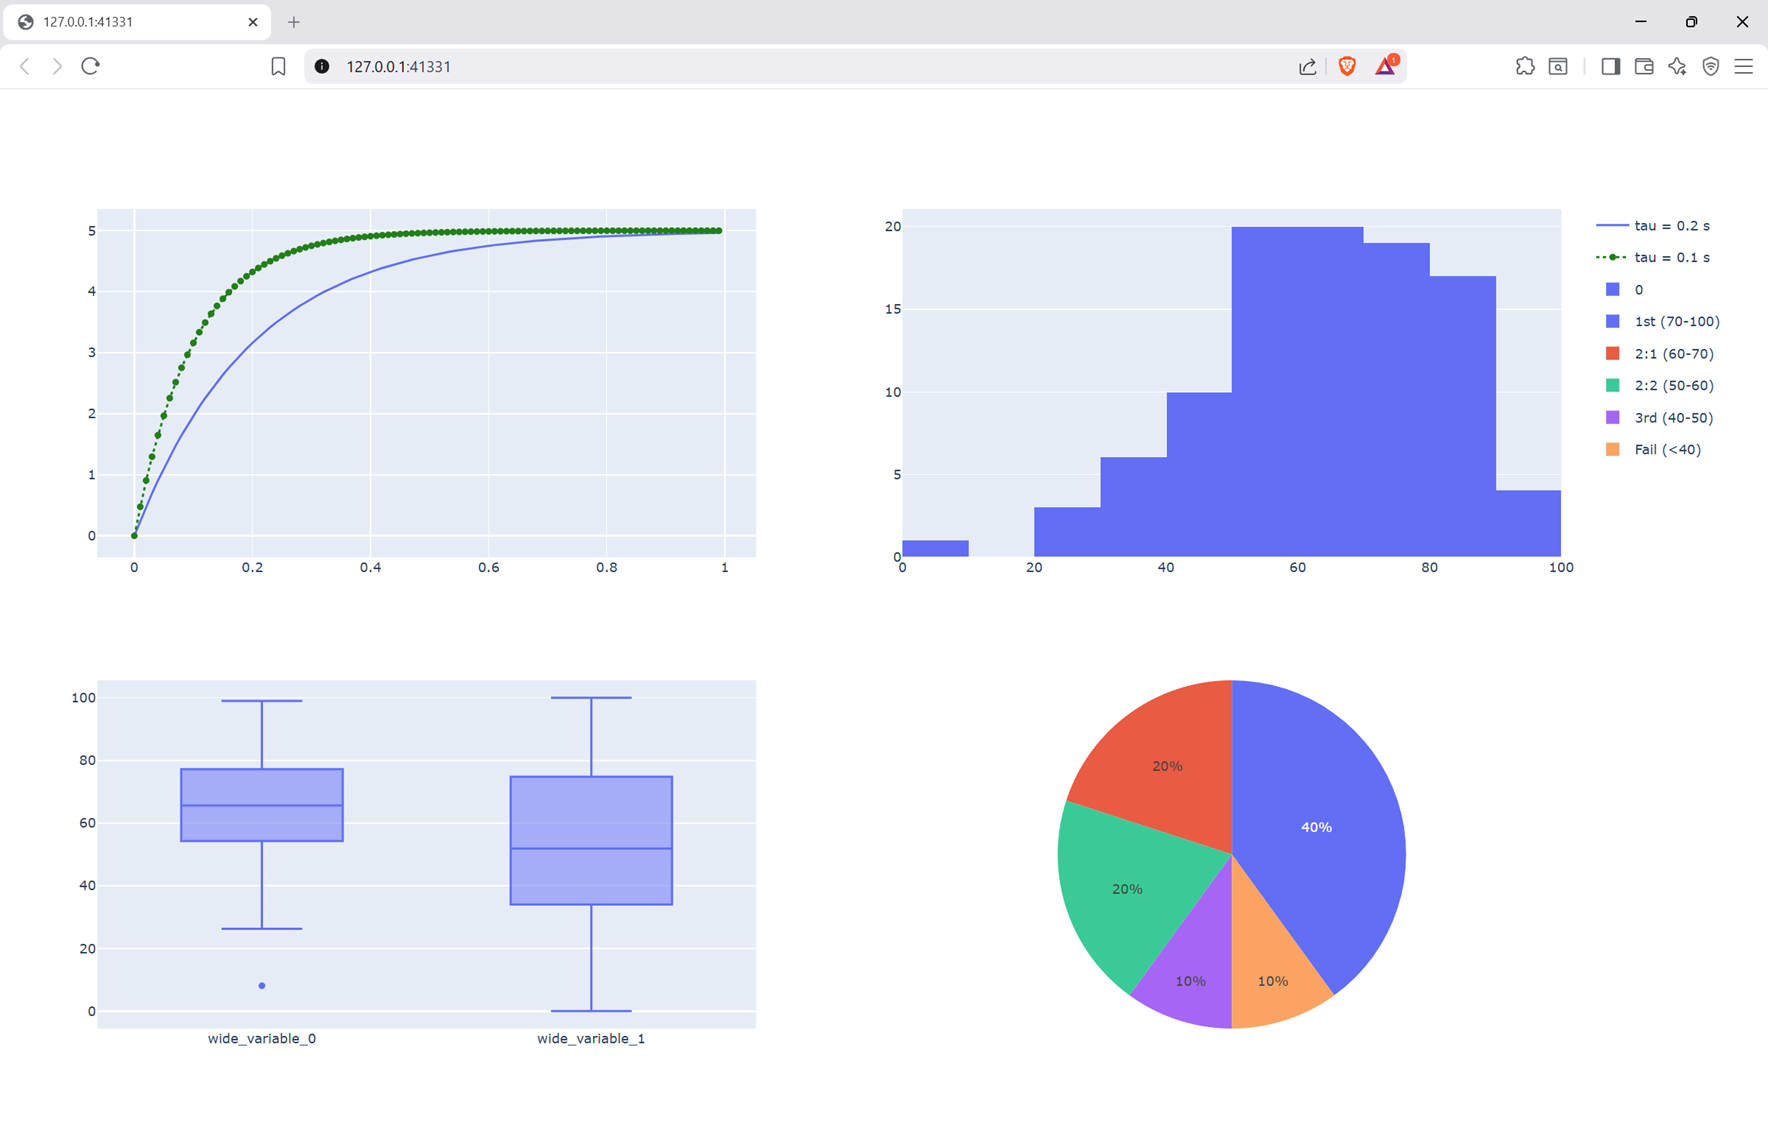1768x1125 pixels.
Task: Open the extensions puzzle icon
Action: coord(1524,66)
